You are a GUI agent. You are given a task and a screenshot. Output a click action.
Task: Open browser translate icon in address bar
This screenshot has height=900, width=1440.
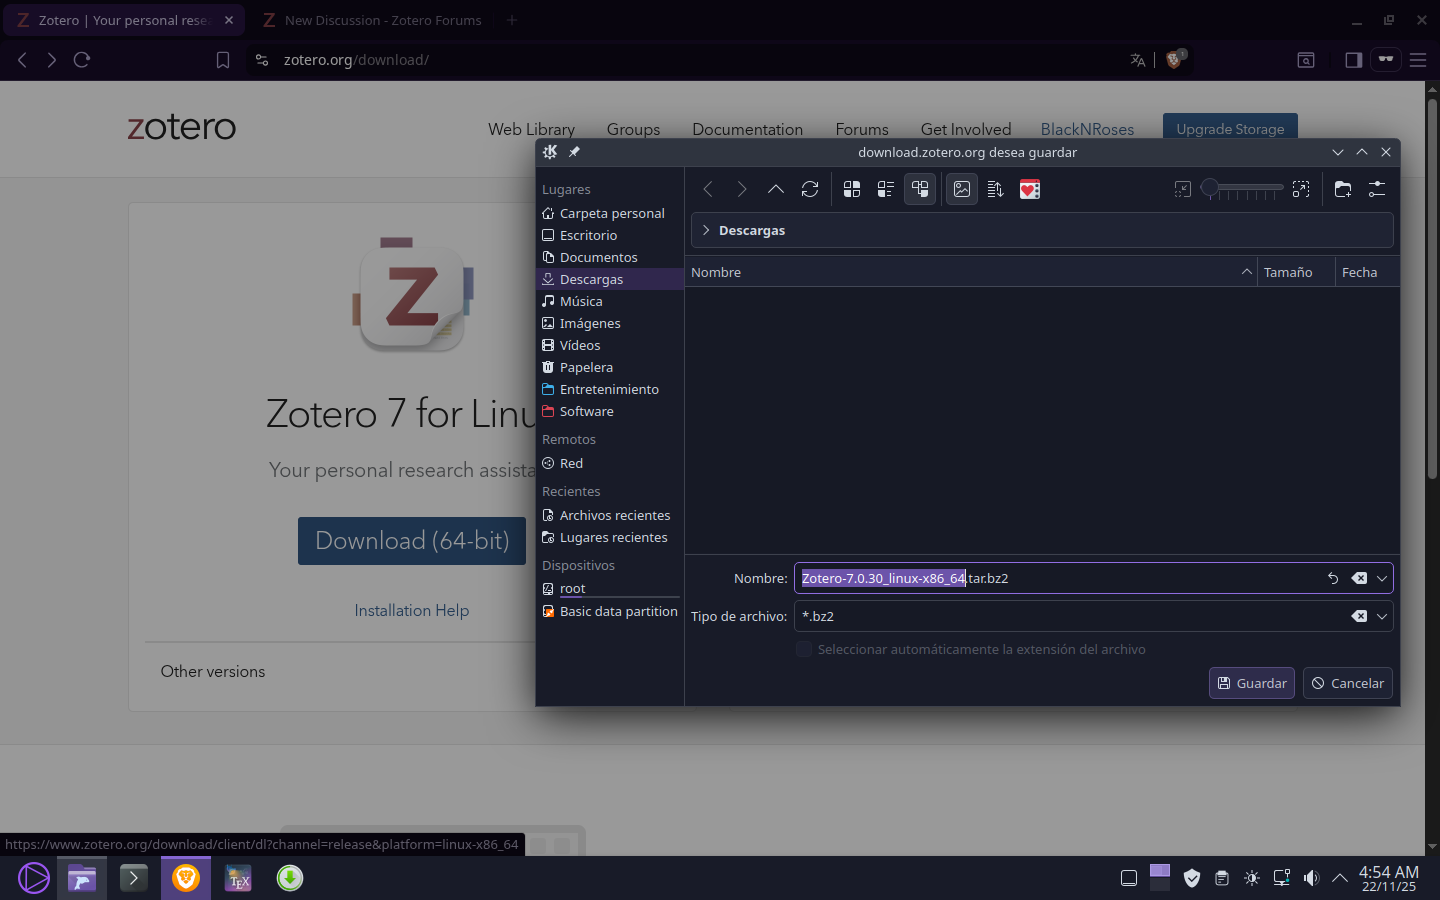1137,60
